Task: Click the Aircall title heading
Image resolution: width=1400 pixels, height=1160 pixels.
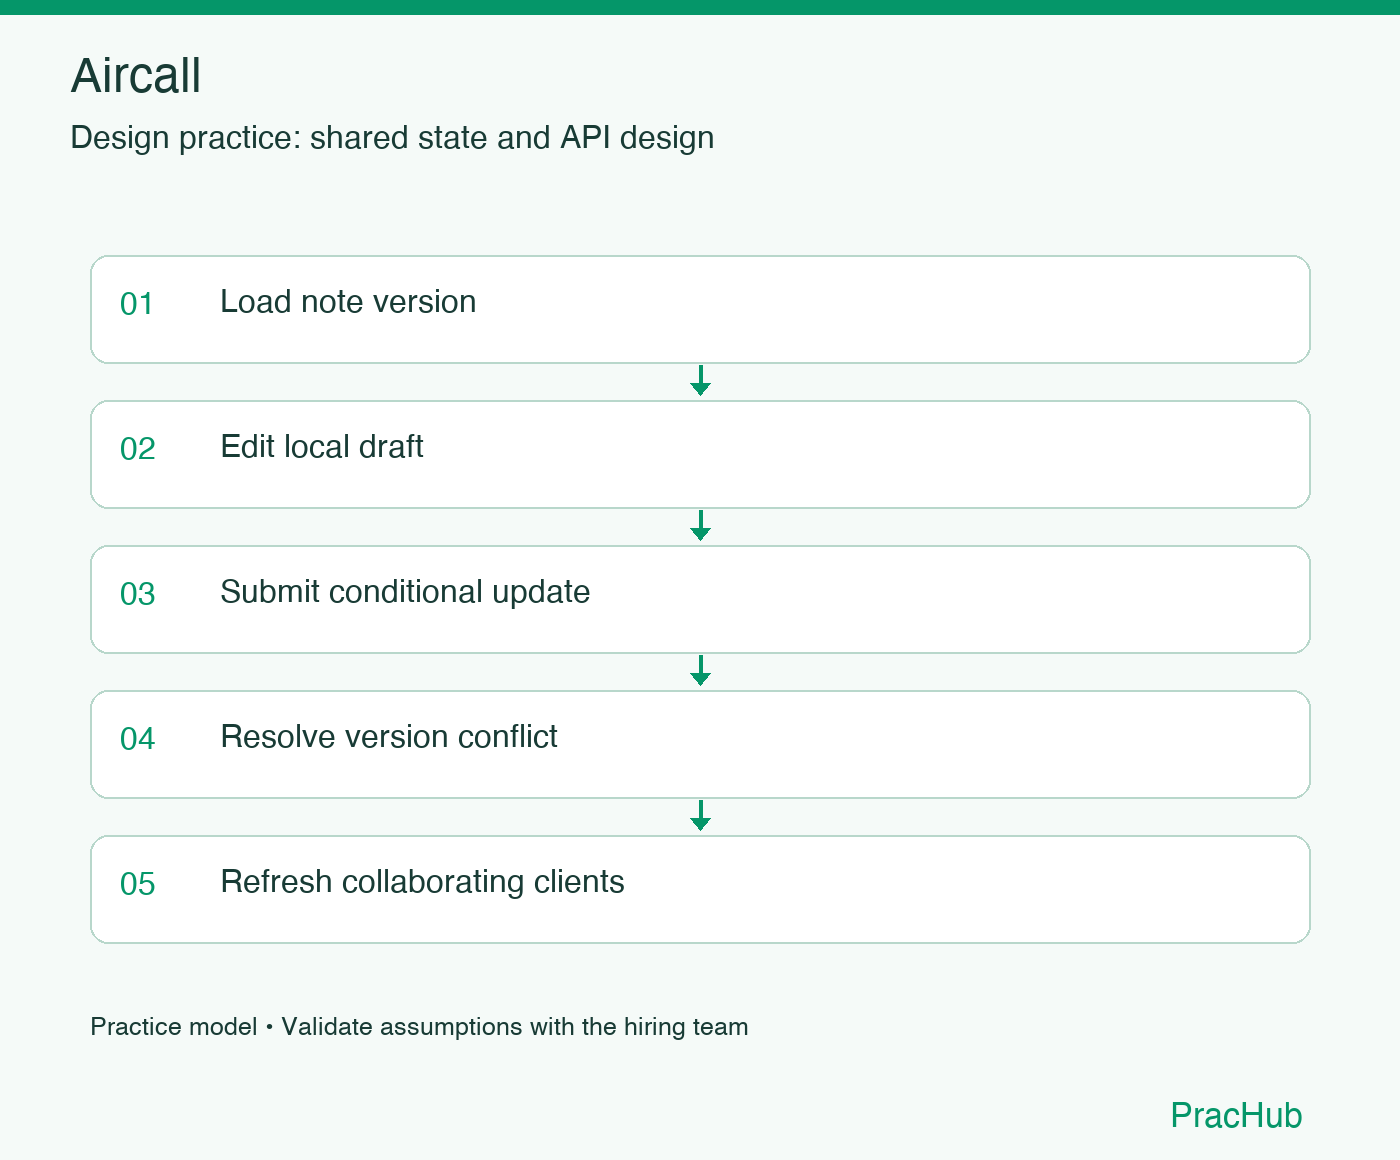Action: (x=136, y=76)
